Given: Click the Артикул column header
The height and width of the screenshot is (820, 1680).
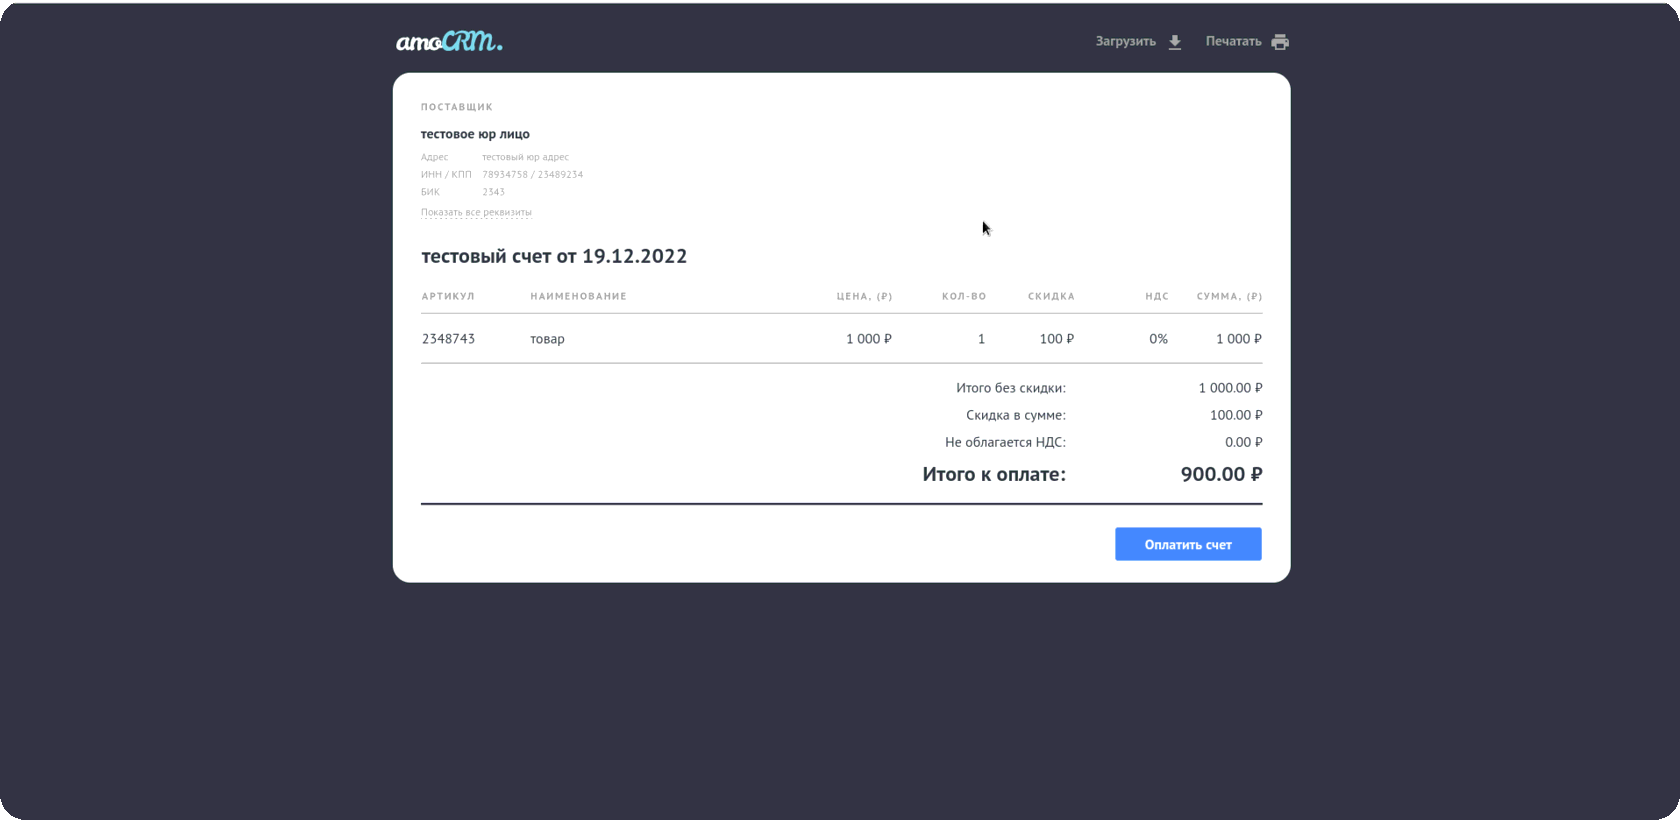Looking at the screenshot, I should [x=448, y=296].
